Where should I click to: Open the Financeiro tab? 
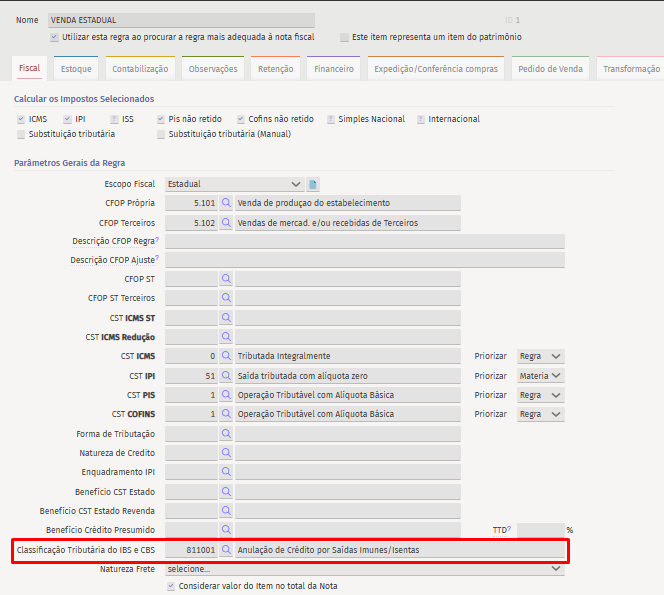click(x=334, y=69)
